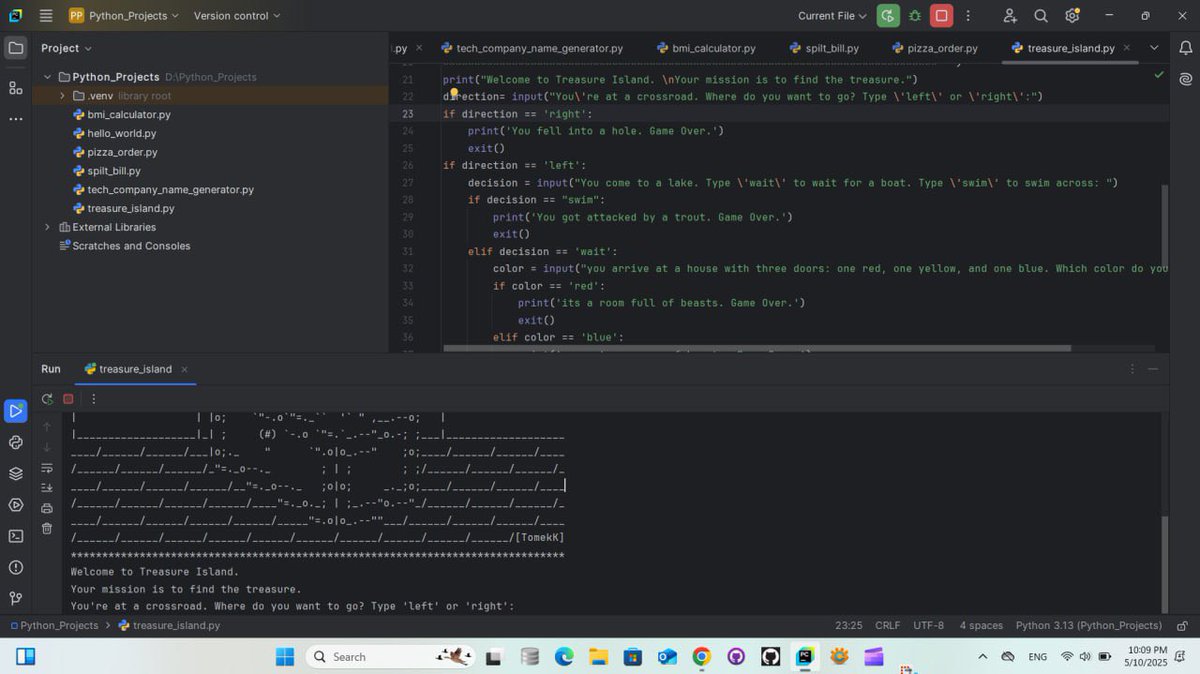Change 4 spaces indent setting

[x=981, y=626]
